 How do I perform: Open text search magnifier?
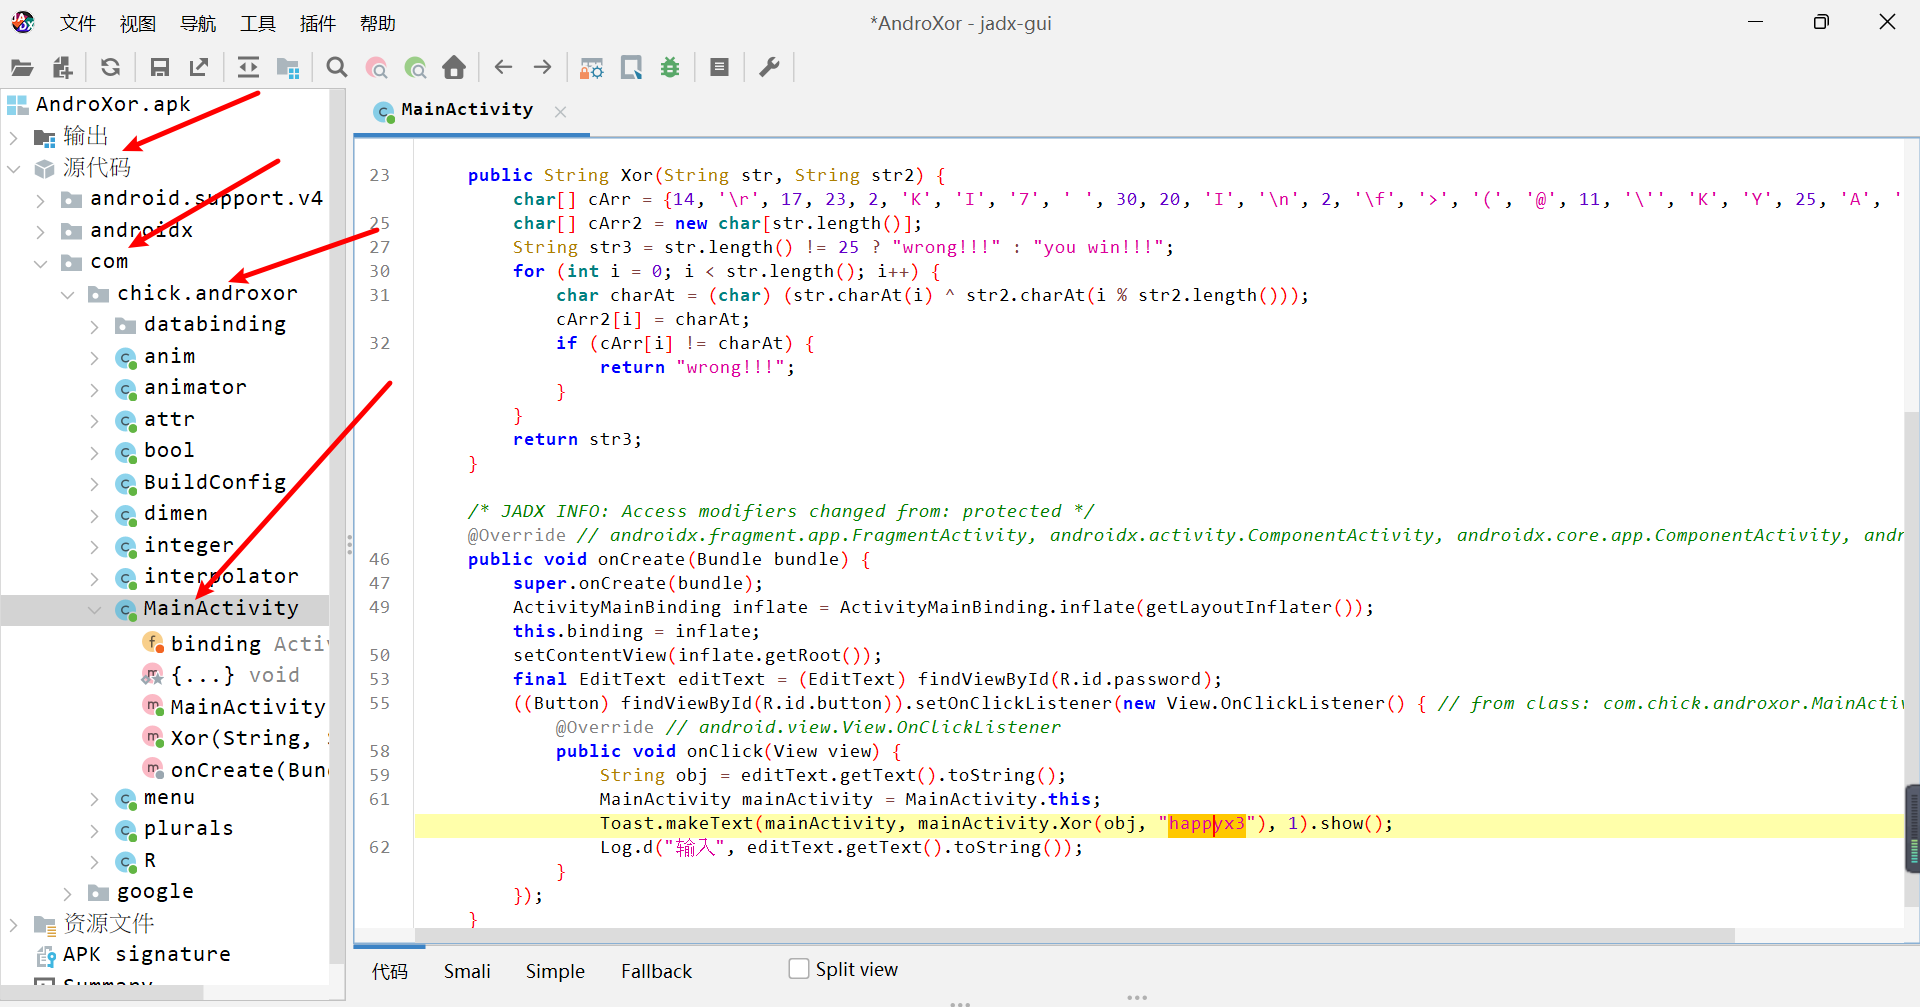337,68
